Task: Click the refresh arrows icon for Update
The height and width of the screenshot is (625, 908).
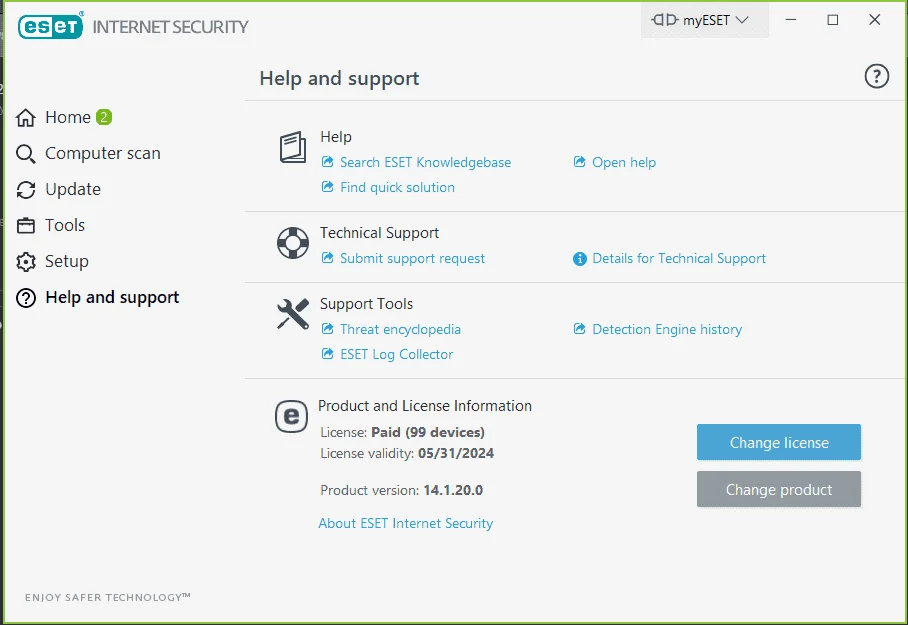Action: [25, 190]
